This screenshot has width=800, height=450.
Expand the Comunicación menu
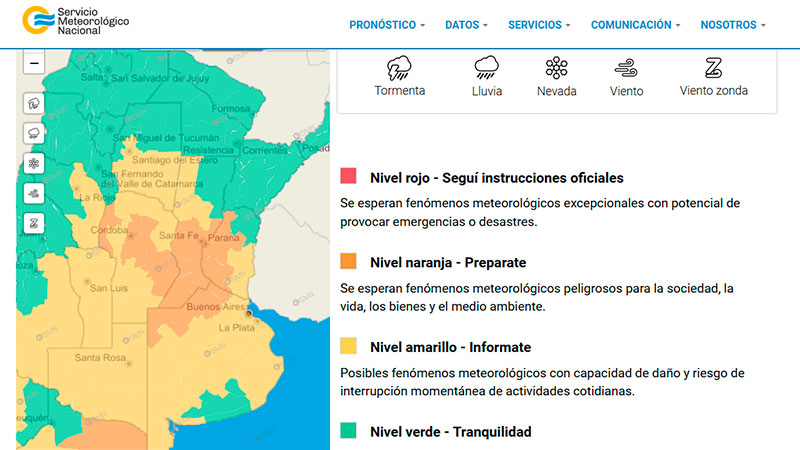click(x=635, y=25)
